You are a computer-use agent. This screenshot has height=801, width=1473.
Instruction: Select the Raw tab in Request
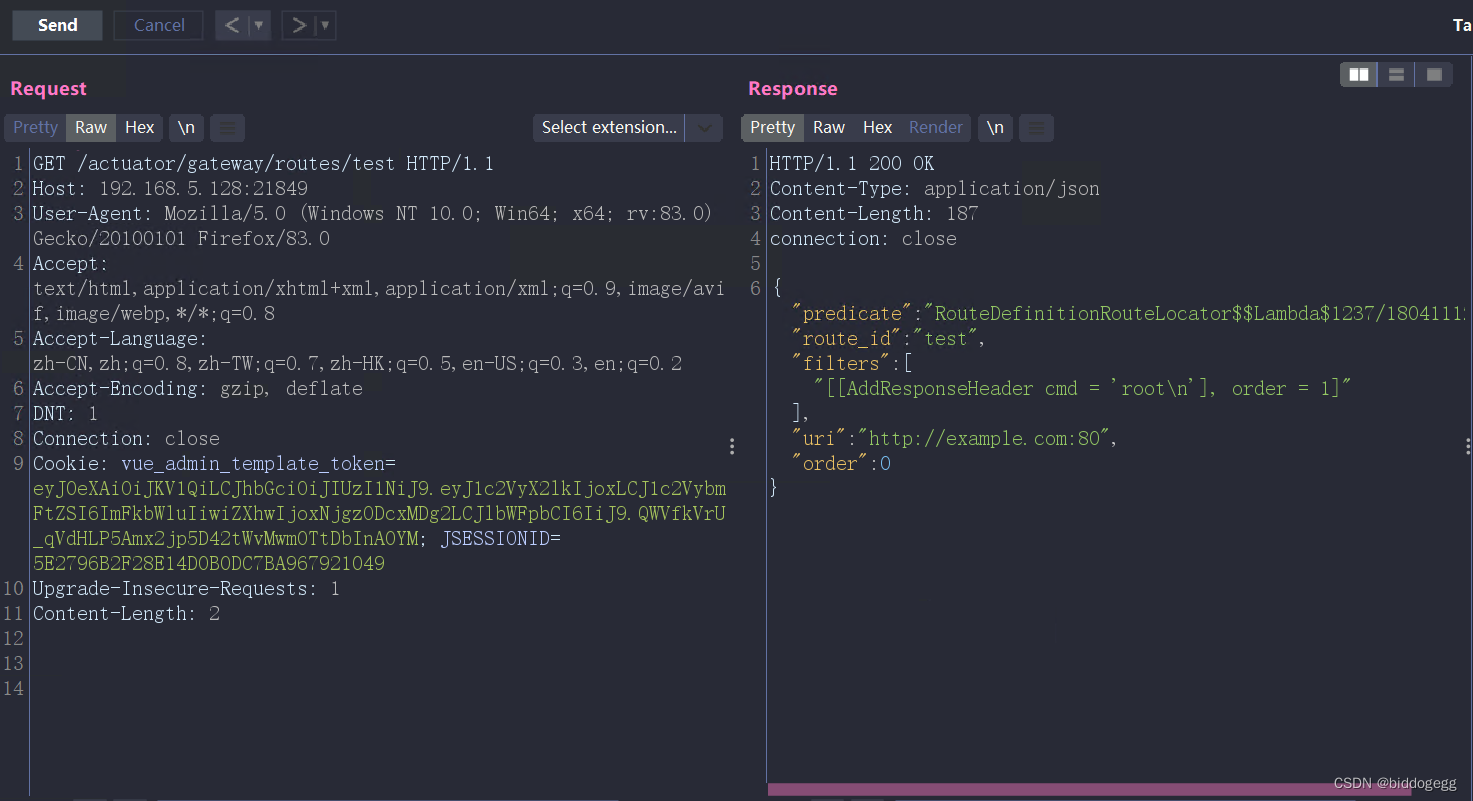coord(91,127)
